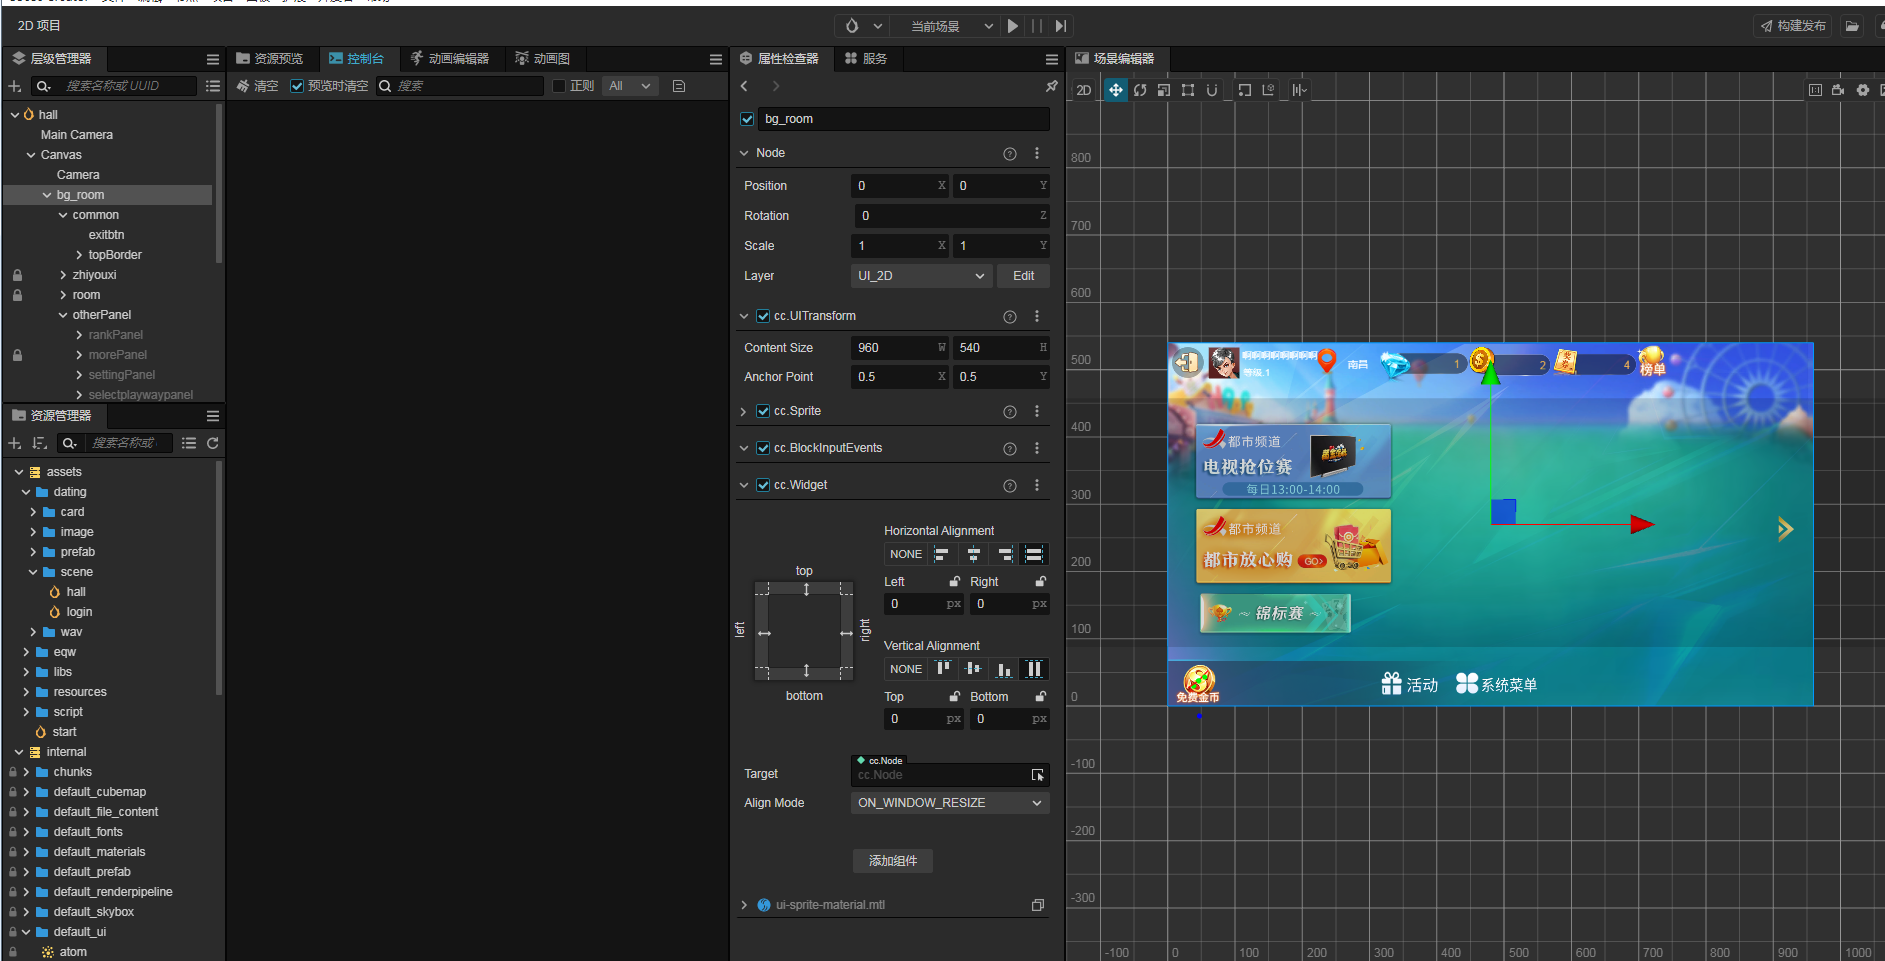The height and width of the screenshot is (961, 1885).
Task: Choose vertical top alignment icon in Widget
Action: pos(942,669)
